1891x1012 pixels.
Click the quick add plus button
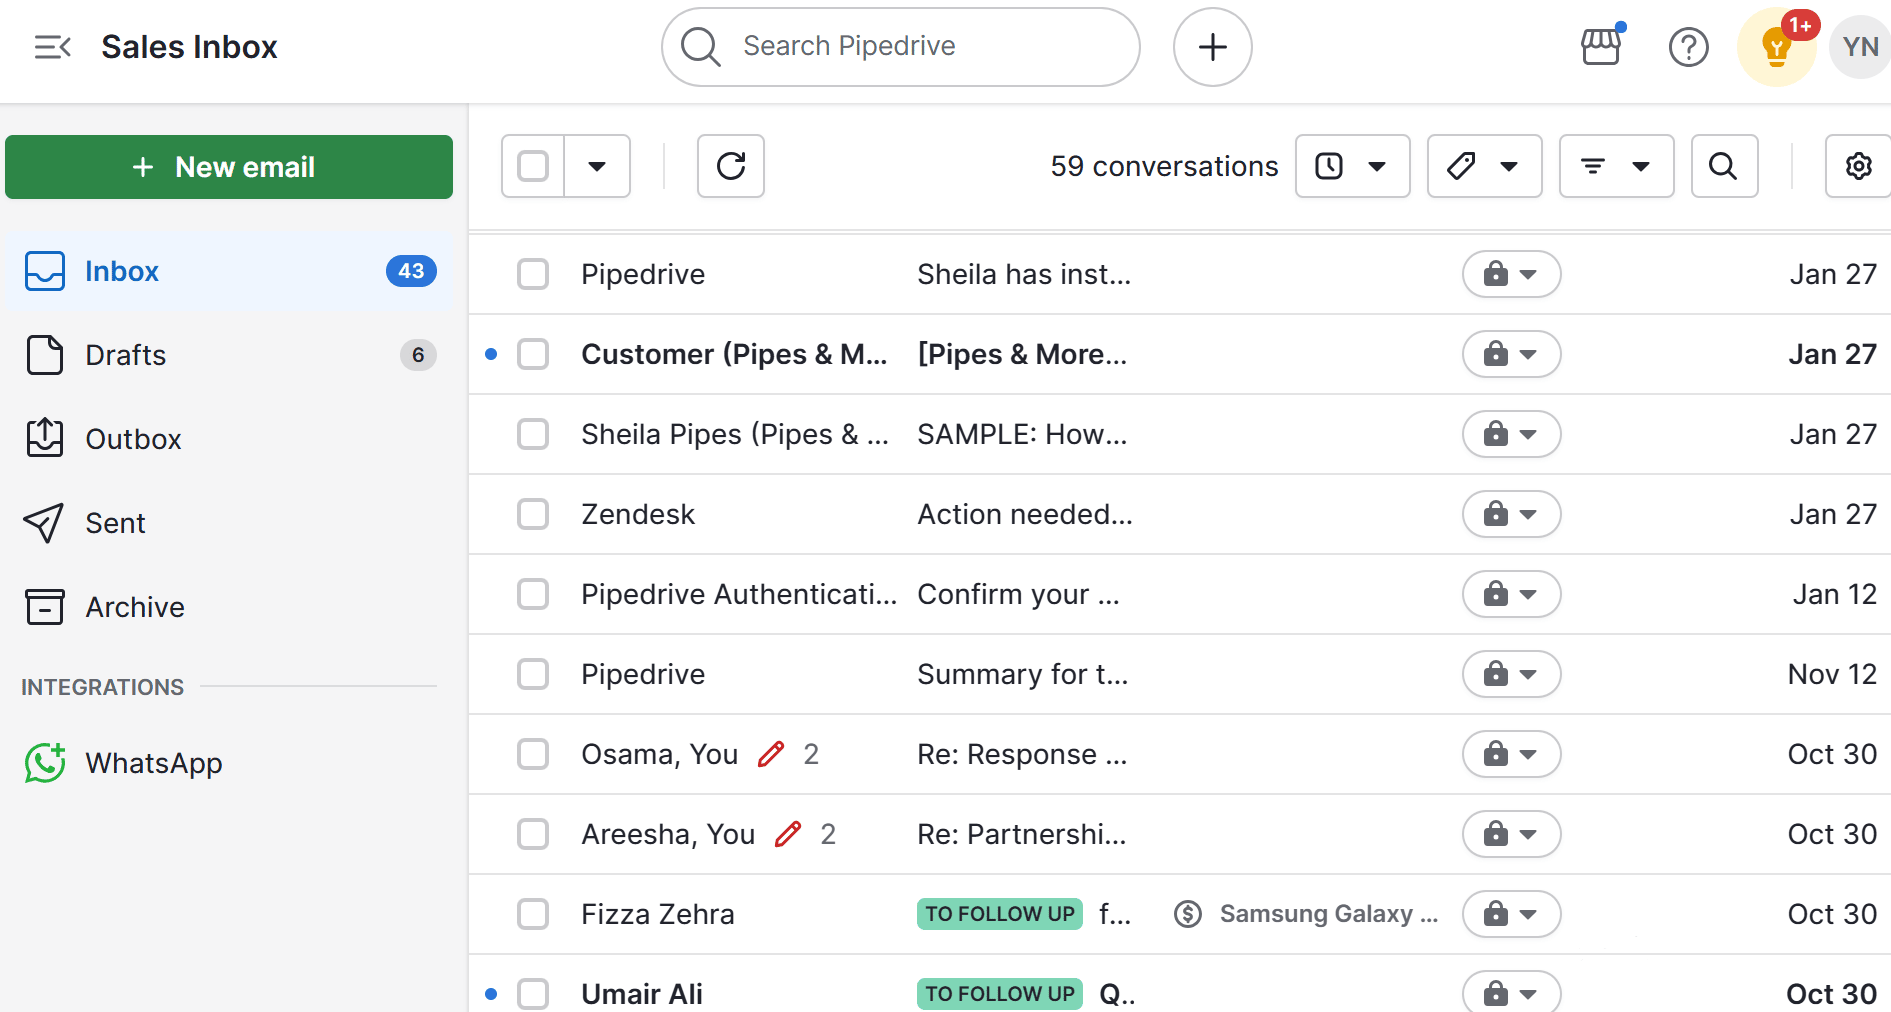1213,47
